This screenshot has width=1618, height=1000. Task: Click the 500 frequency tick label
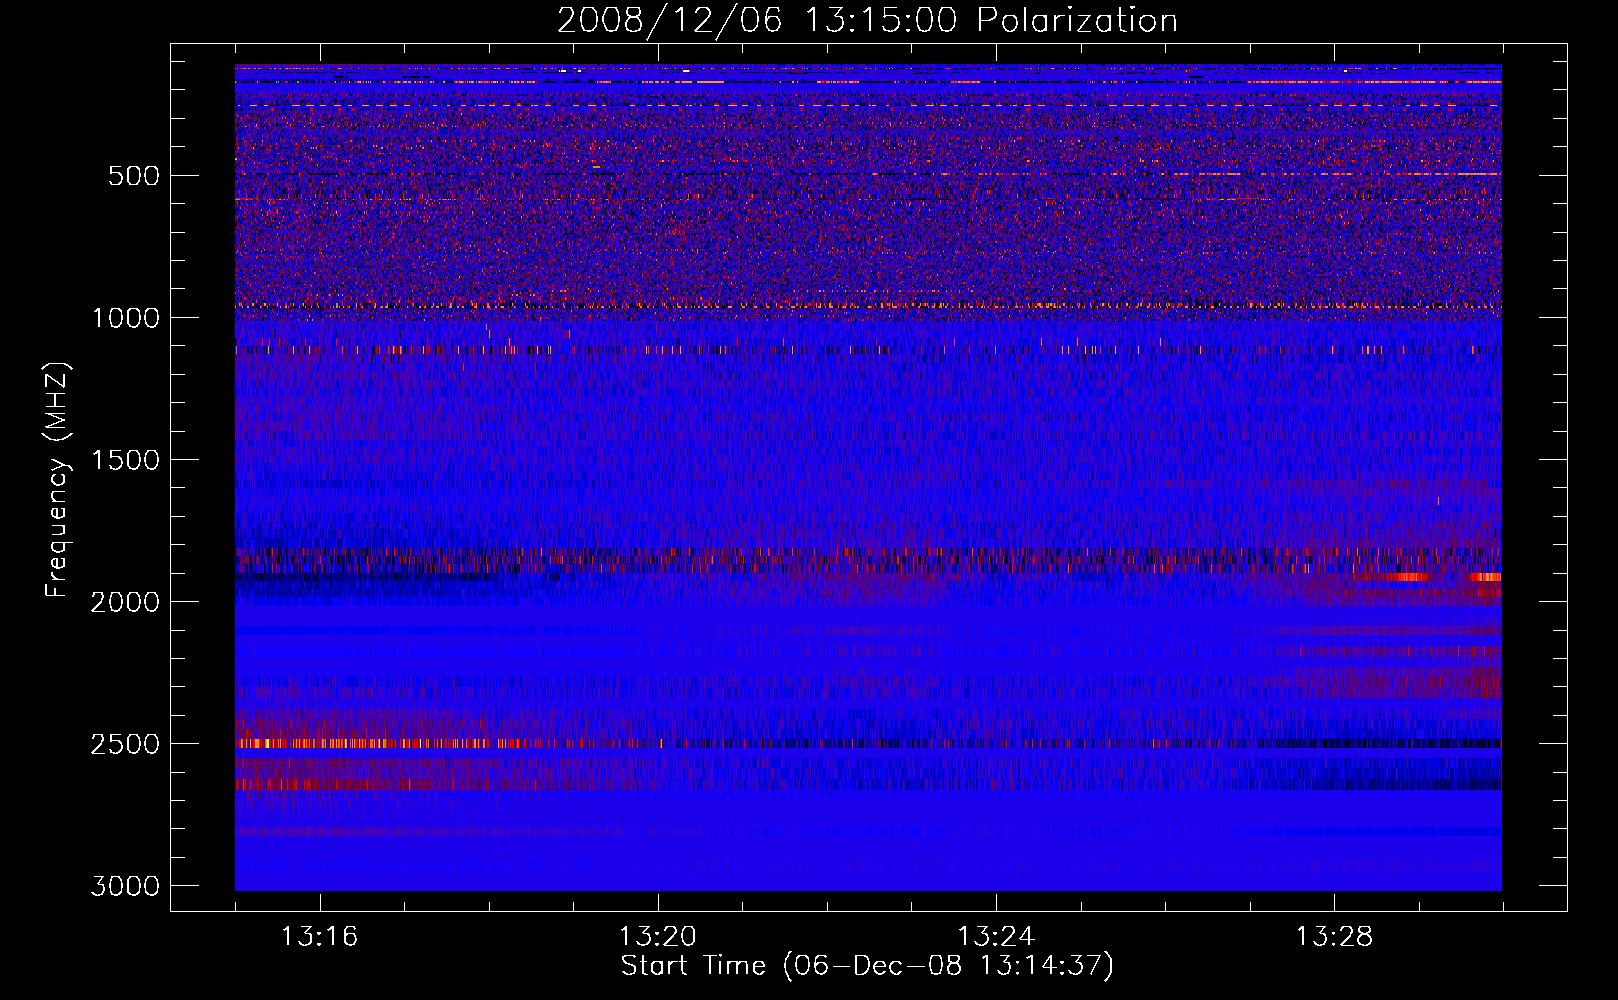point(134,176)
